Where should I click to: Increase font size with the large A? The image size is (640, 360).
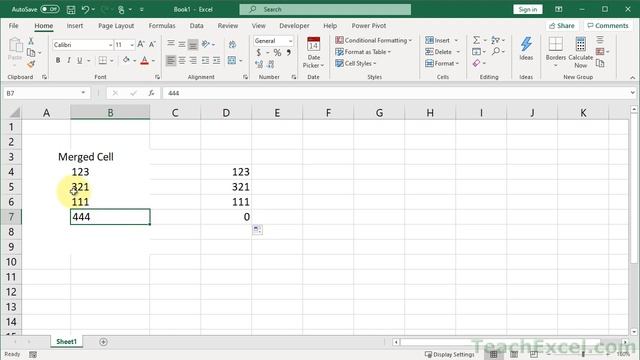(141, 44)
